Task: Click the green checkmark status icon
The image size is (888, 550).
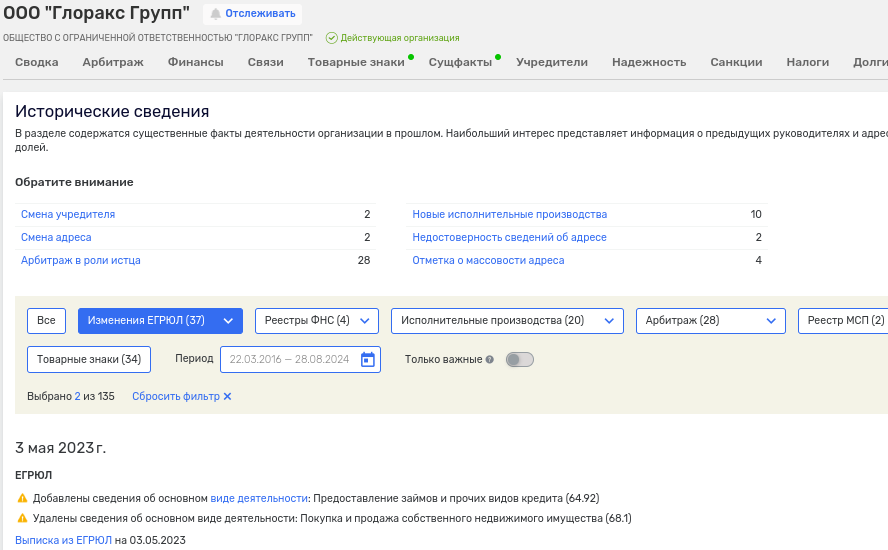Action: 332,38
